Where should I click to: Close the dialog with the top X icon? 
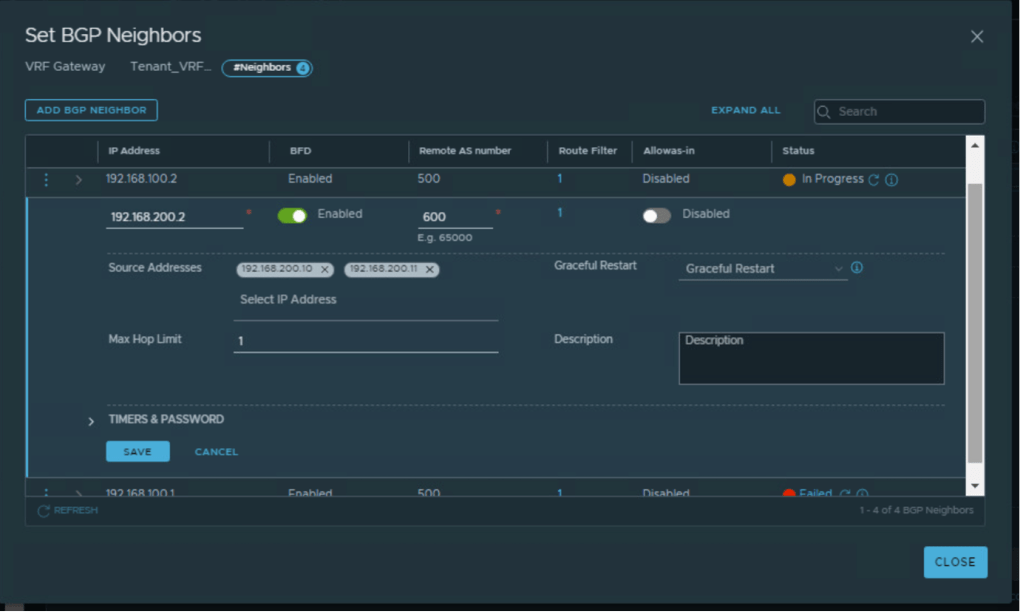[976, 37]
